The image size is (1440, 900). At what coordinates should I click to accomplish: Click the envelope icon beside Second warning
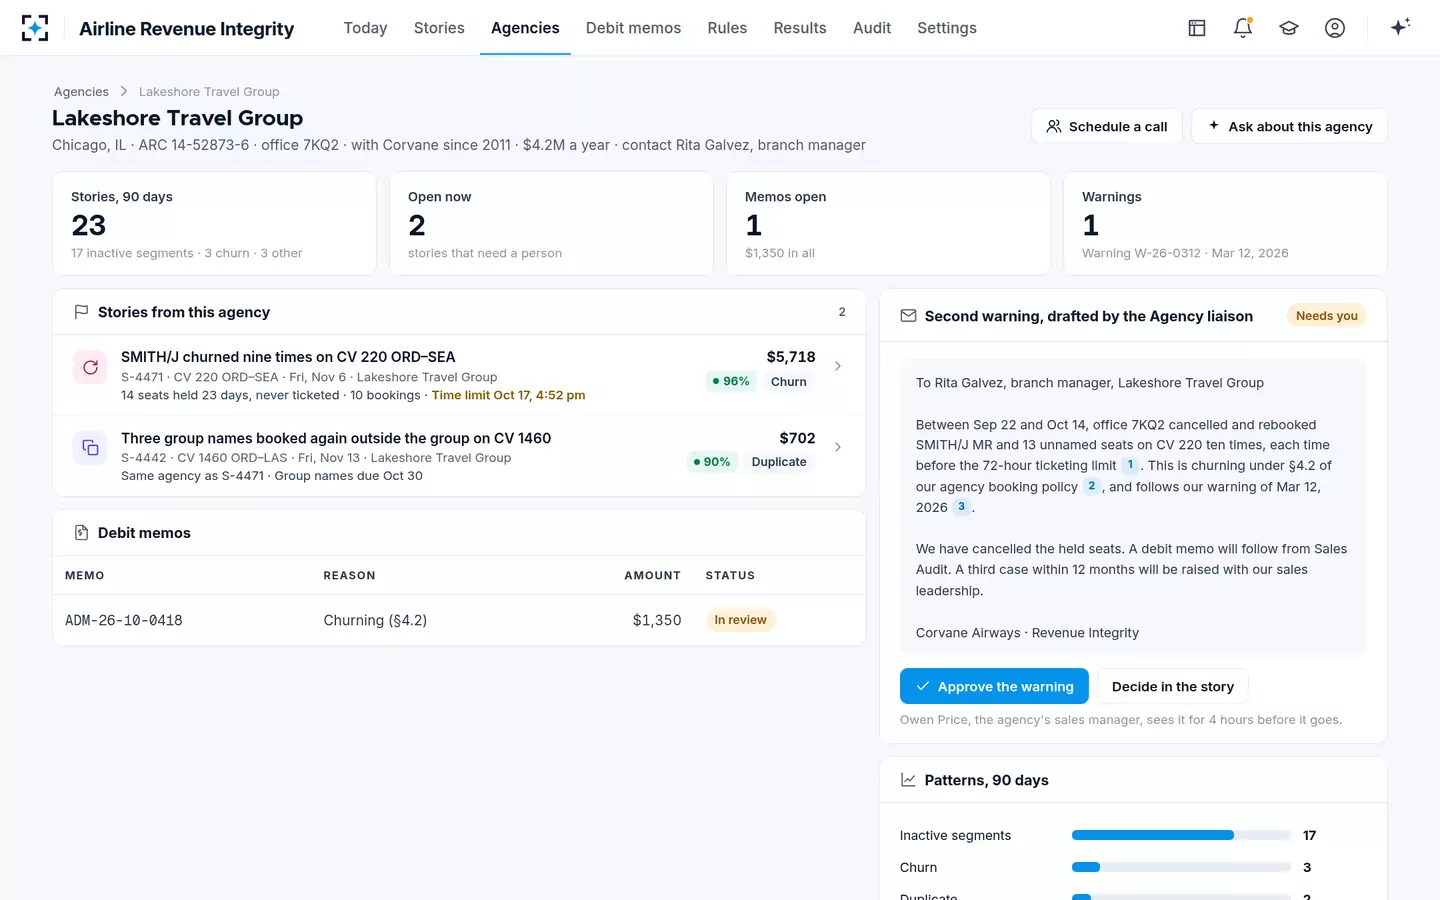[x=908, y=316]
